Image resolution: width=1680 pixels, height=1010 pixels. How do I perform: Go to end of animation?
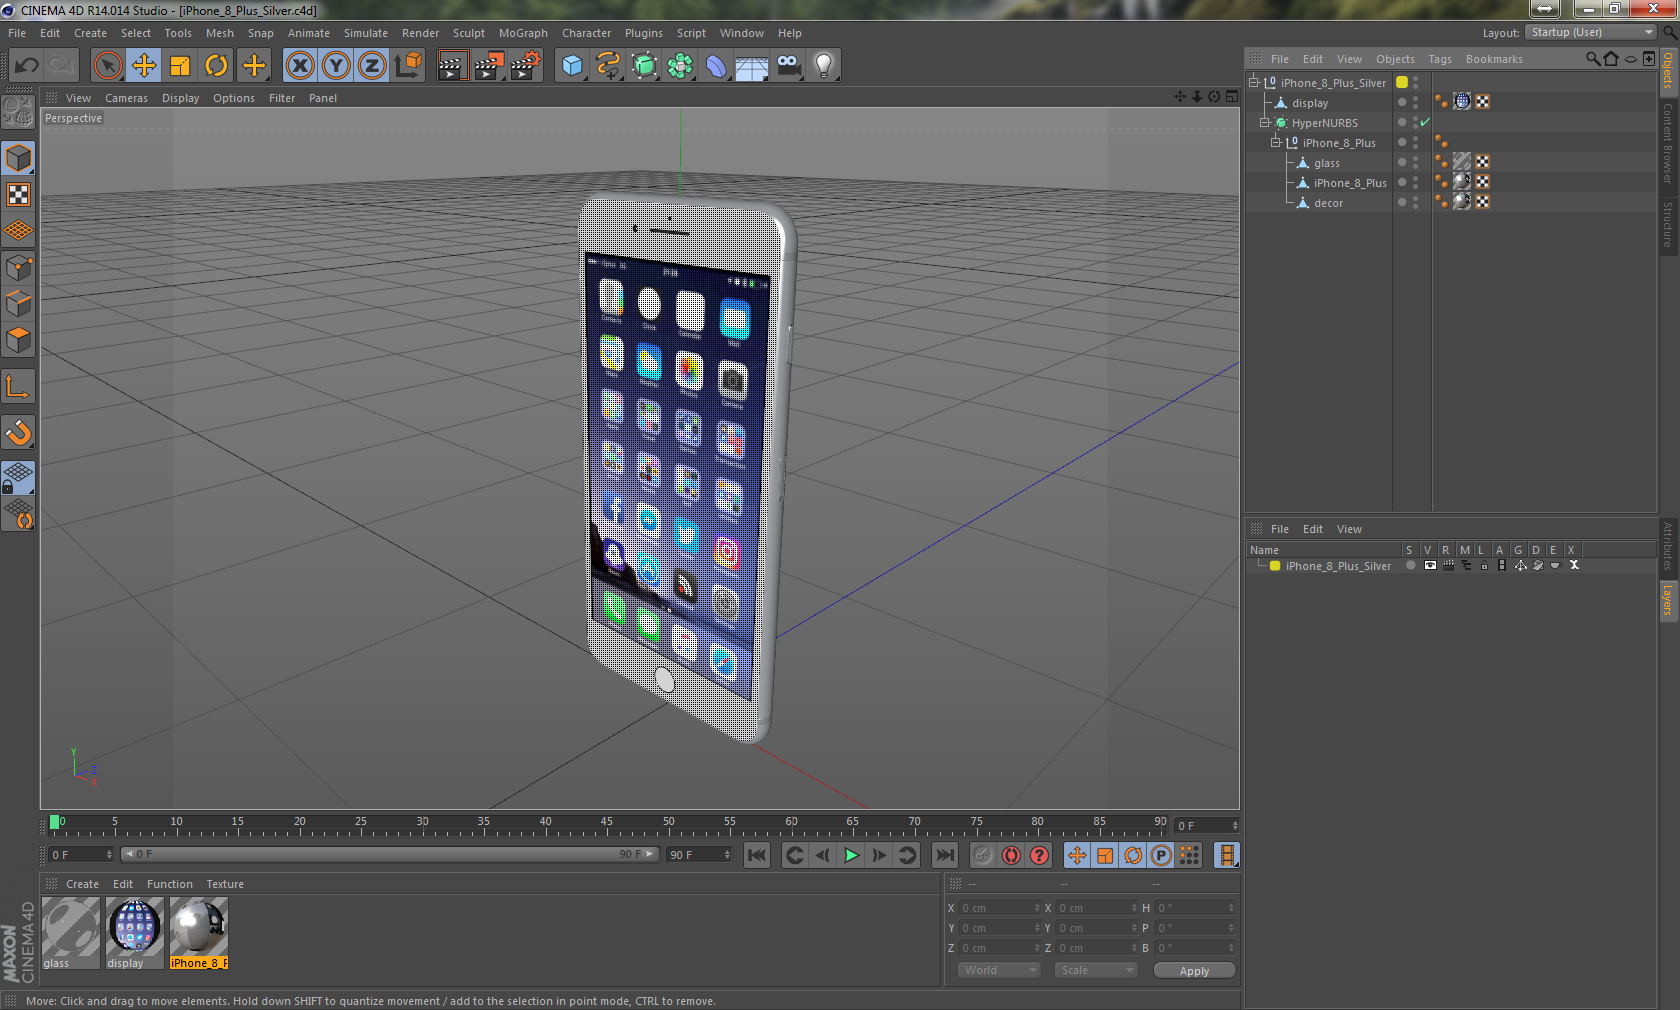click(944, 855)
